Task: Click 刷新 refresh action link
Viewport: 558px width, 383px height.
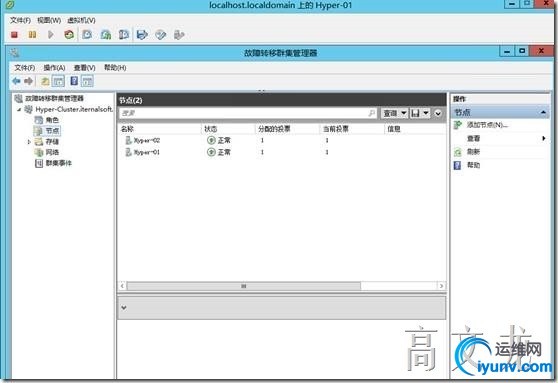Action: click(x=473, y=152)
